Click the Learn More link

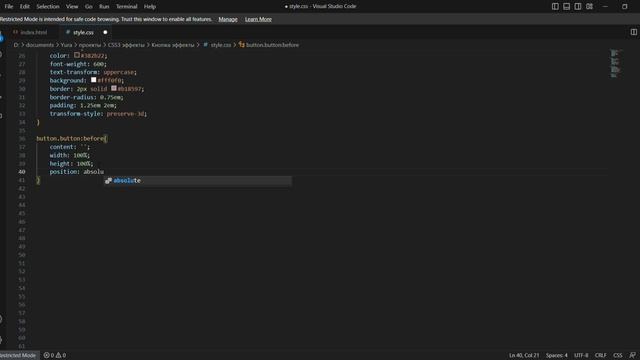click(x=258, y=19)
